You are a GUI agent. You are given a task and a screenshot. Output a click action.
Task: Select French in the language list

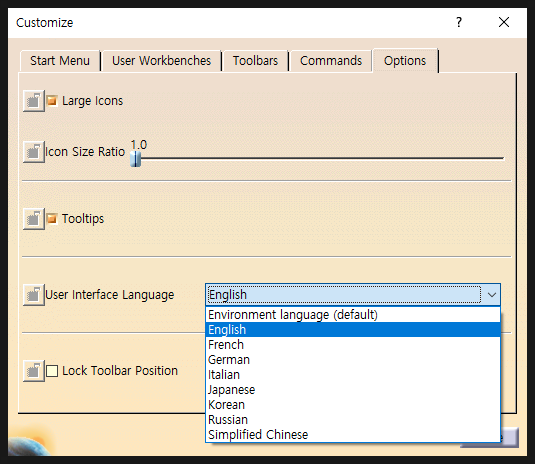click(353, 345)
